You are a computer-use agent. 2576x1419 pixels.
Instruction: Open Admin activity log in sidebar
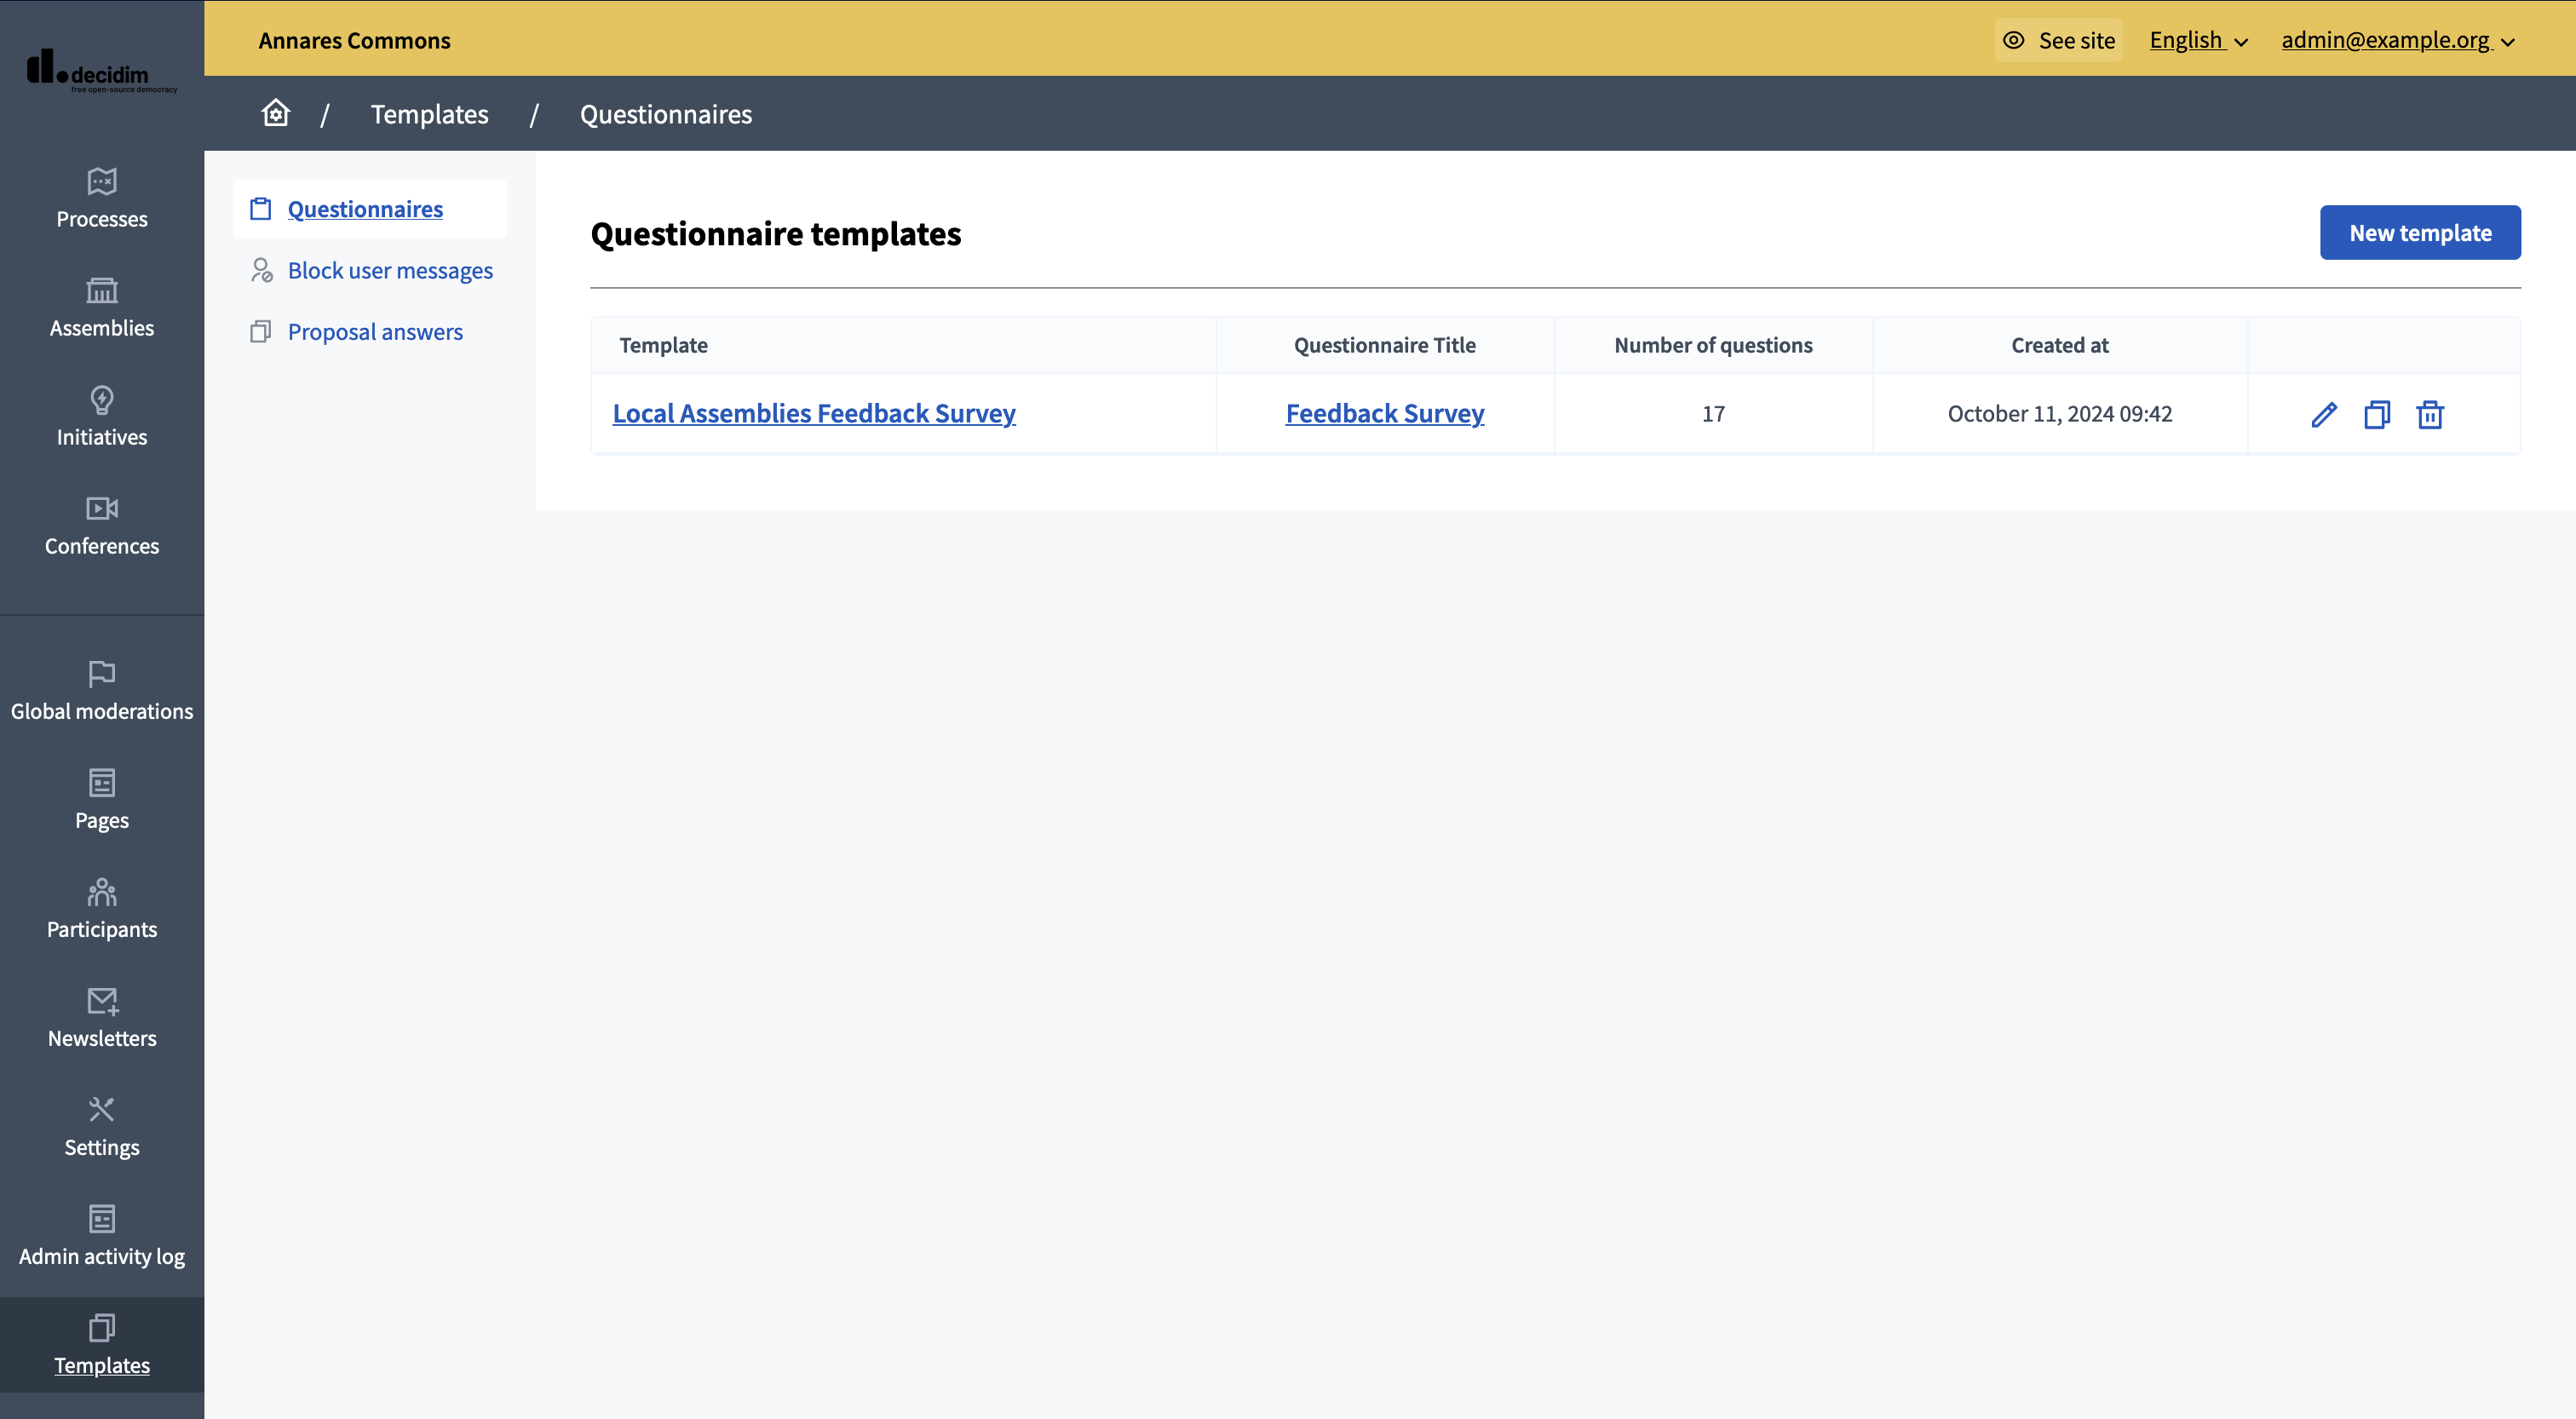(101, 1234)
